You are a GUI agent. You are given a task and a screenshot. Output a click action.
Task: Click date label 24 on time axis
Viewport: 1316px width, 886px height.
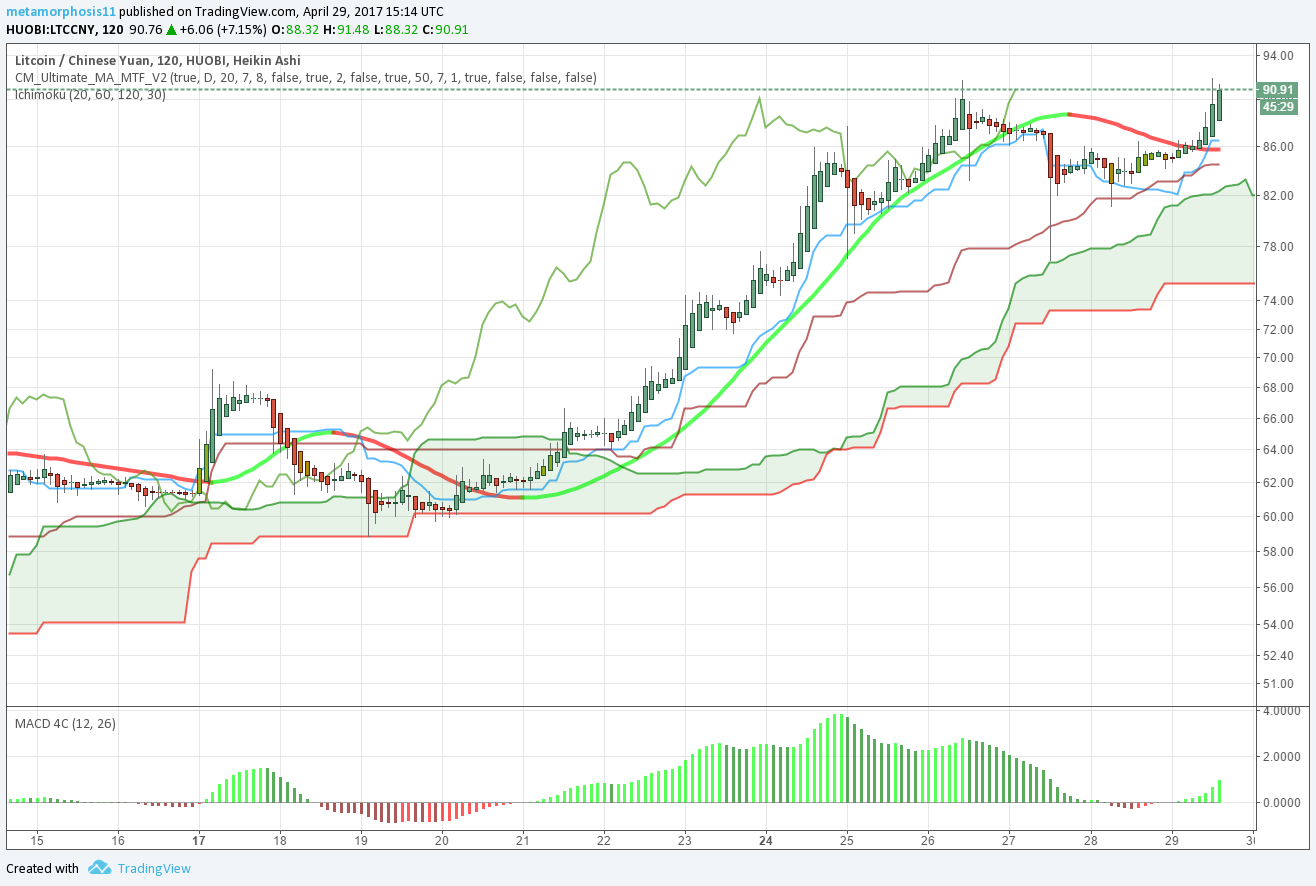coord(765,840)
